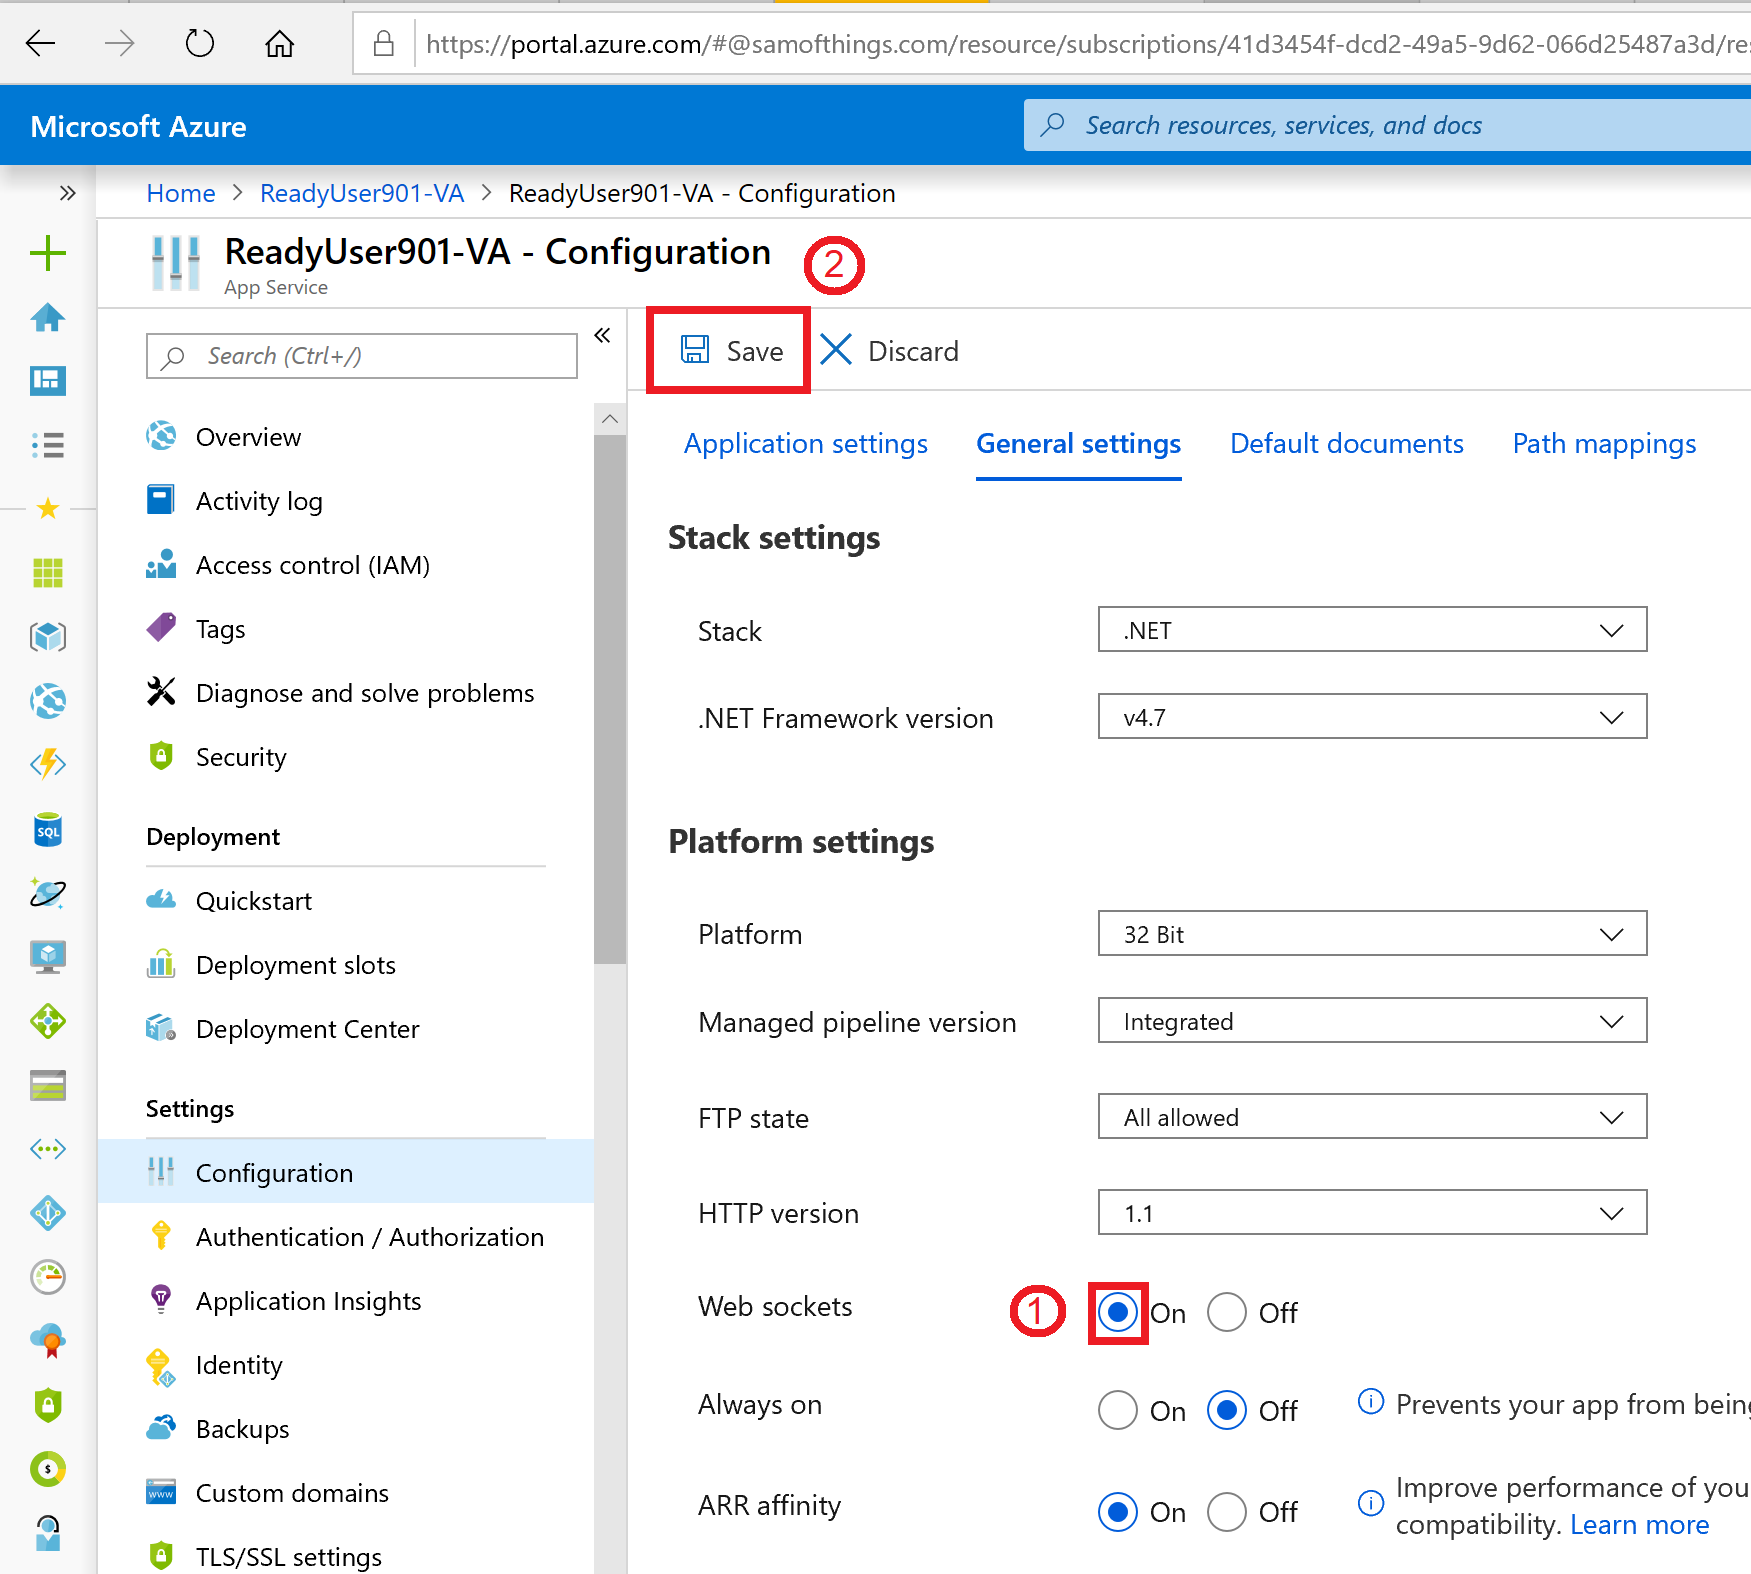Switch to the Application settings tab
The image size is (1751, 1574).
tap(805, 444)
